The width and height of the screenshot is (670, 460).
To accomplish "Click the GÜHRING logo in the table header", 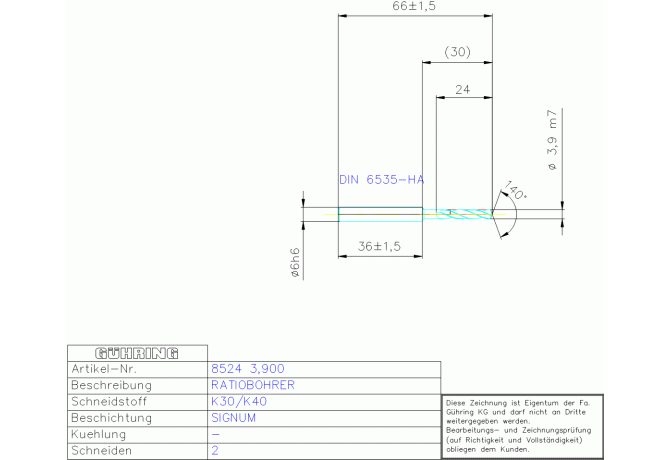I will [x=136, y=353].
